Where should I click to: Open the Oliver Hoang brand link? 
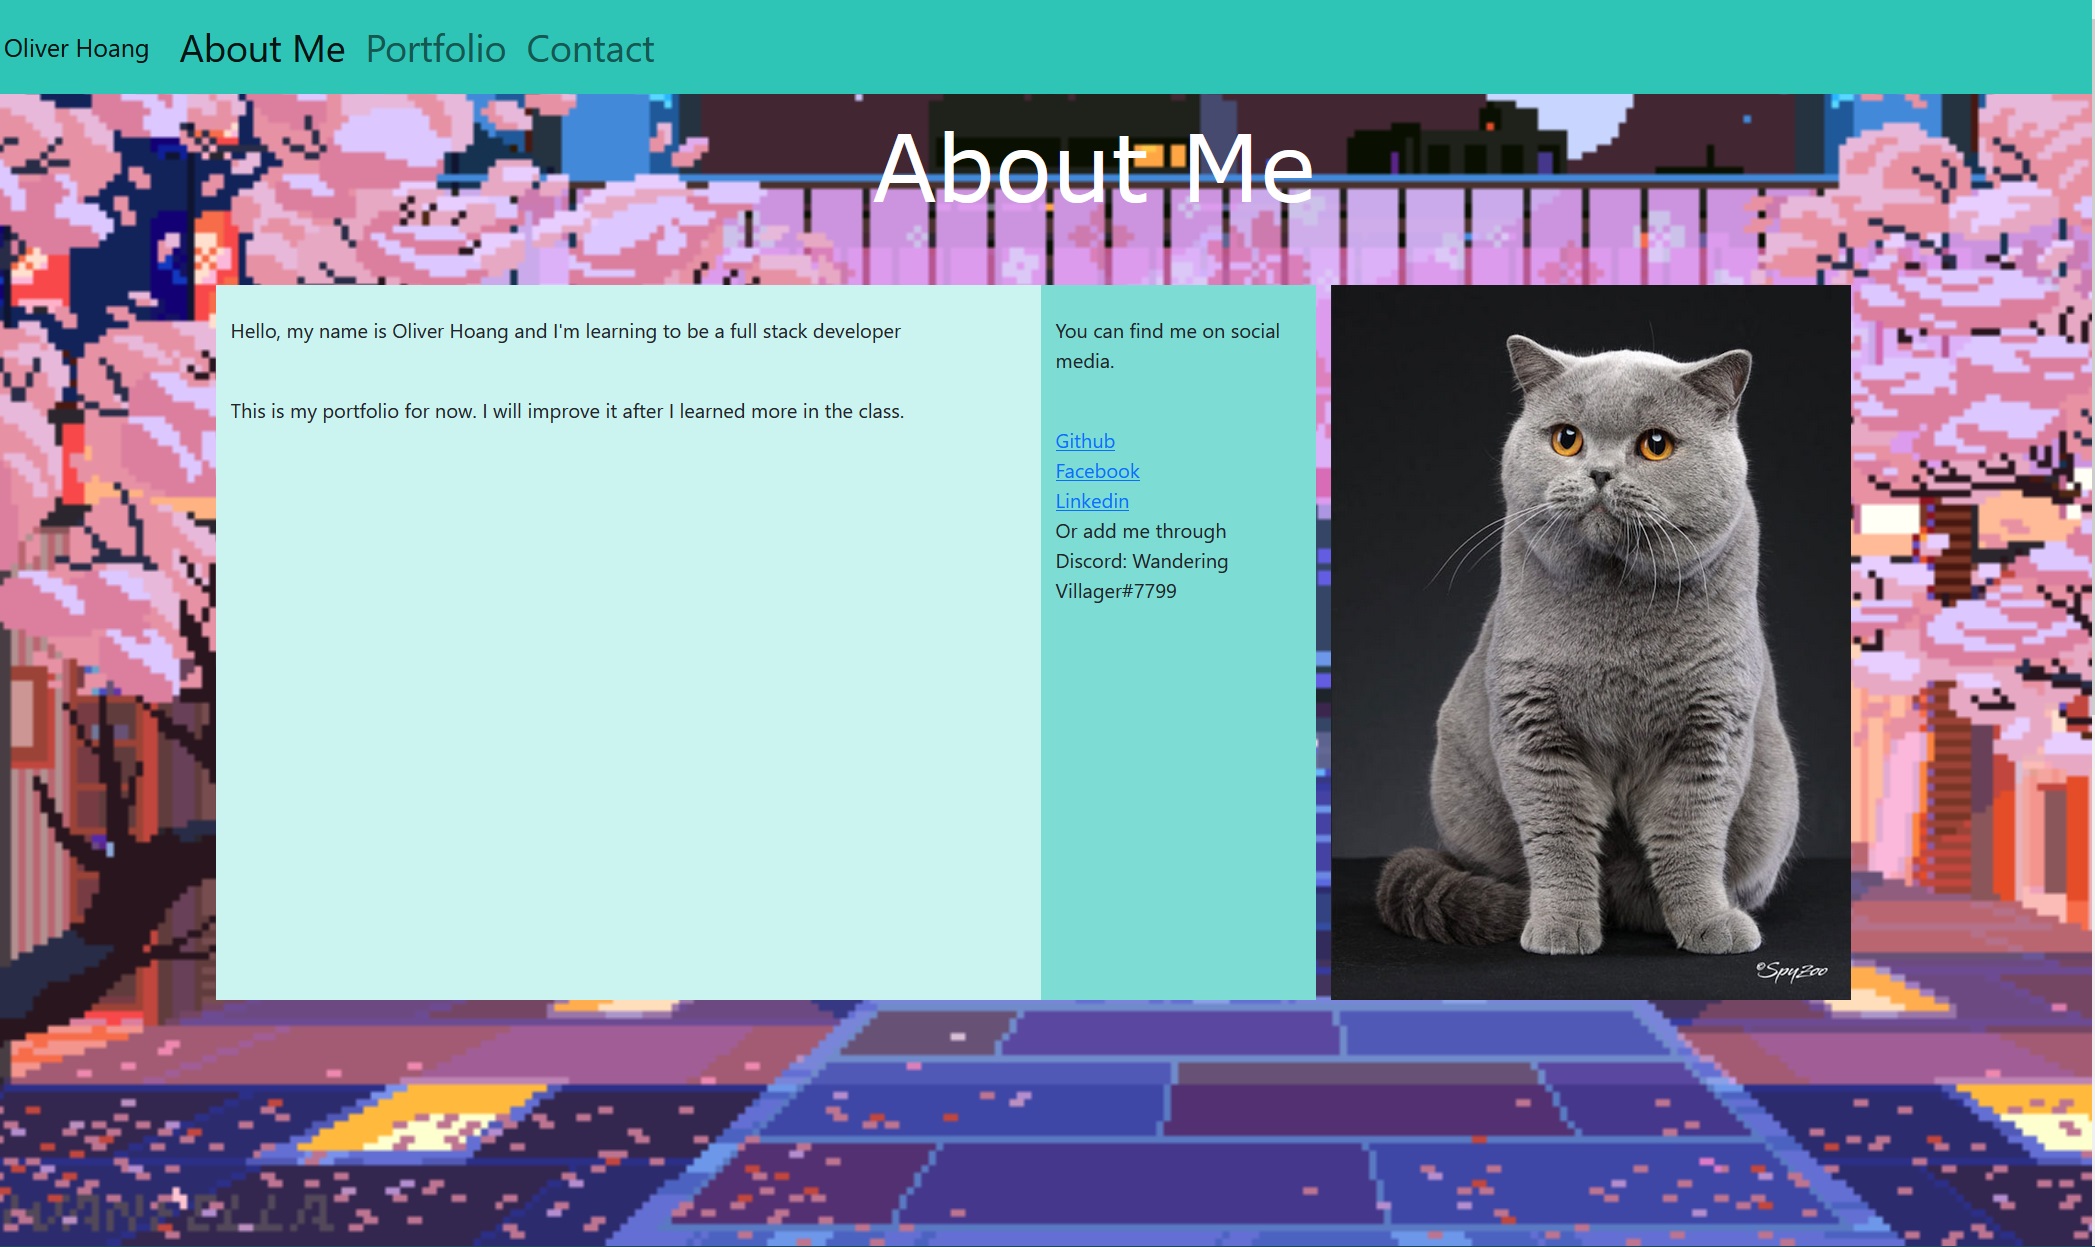click(x=76, y=48)
